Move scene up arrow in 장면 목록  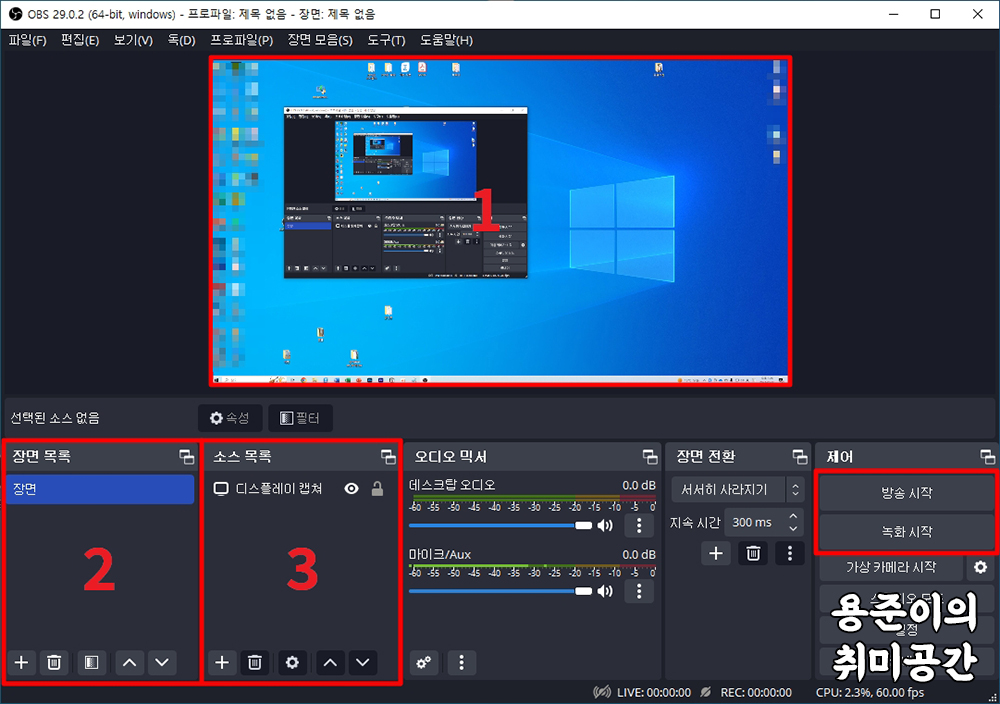pos(129,663)
